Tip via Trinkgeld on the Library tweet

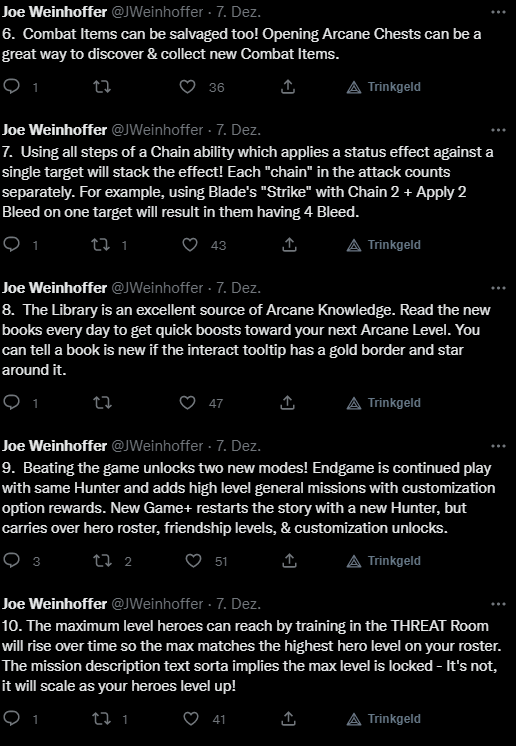384,403
